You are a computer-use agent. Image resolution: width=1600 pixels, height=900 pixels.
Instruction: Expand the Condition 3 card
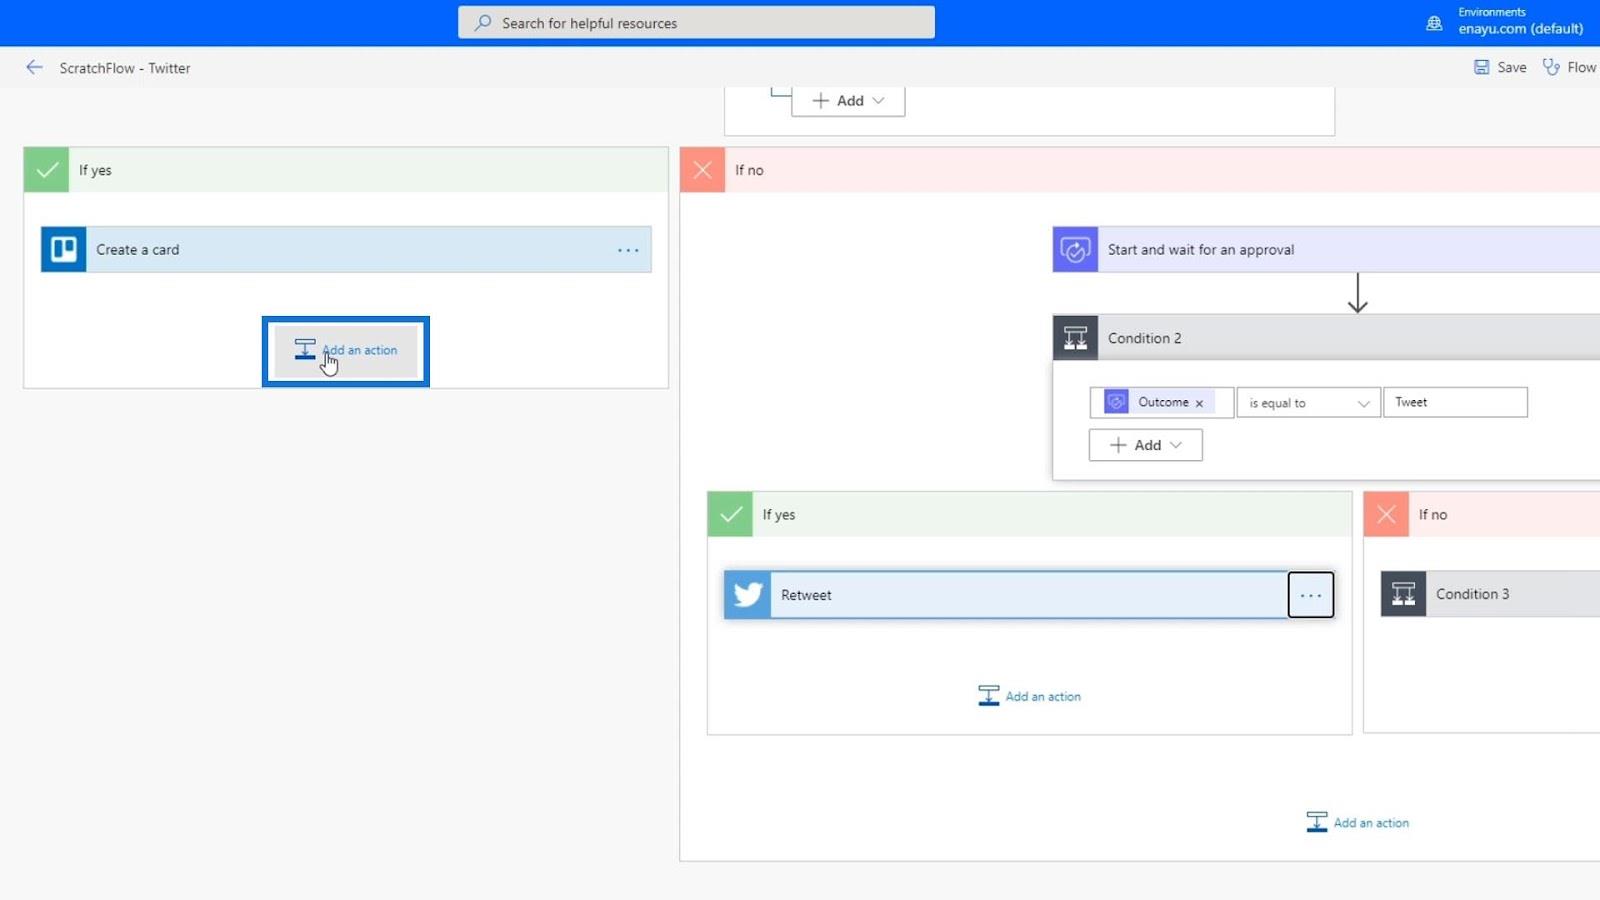click(1490, 594)
